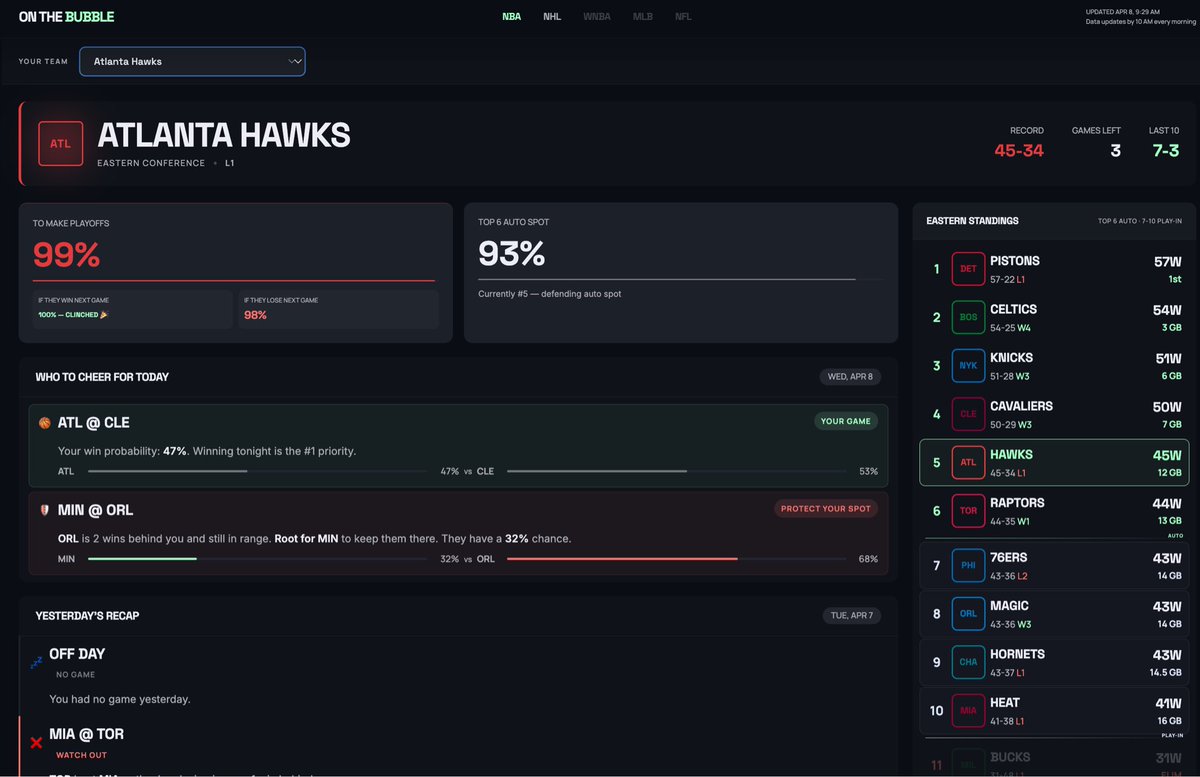
Task: Switch to the MLB tab
Action: [x=643, y=17]
